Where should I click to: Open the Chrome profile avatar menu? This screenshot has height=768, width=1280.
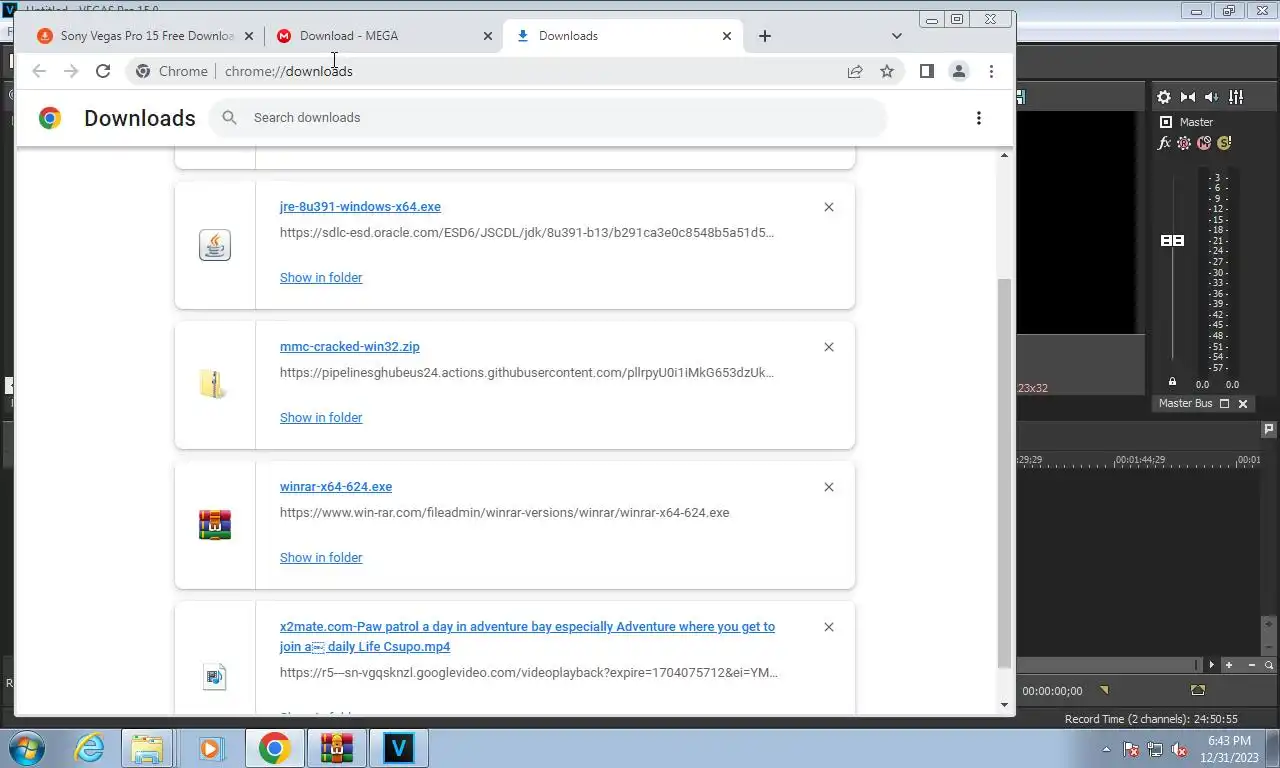(x=959, y=71)
